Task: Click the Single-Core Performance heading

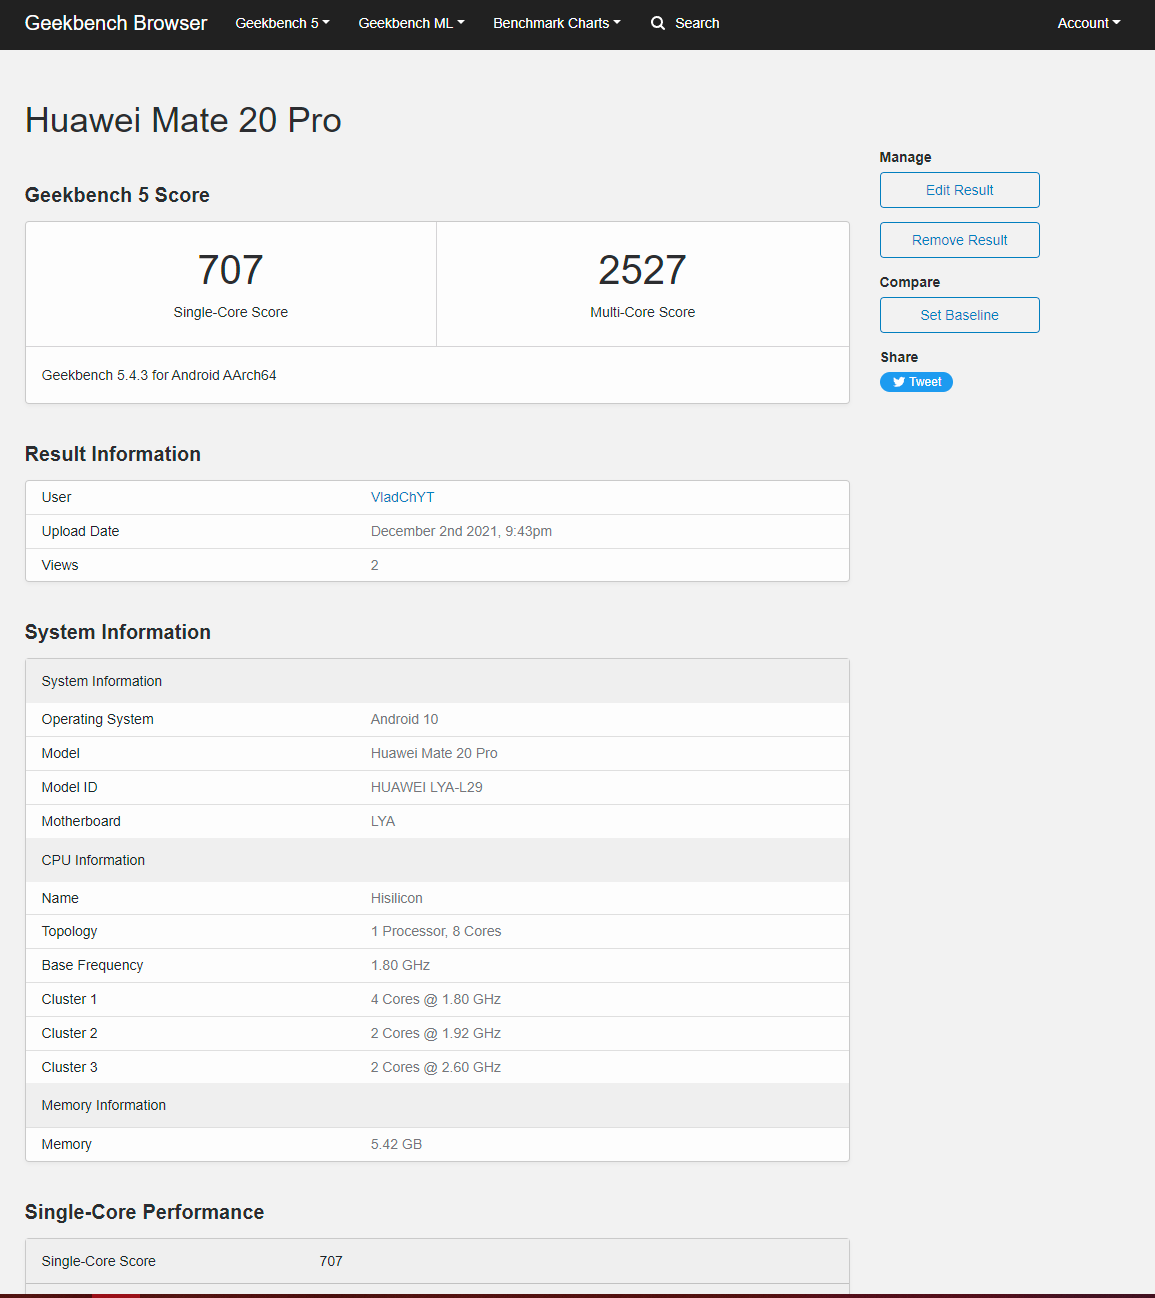Action: 145,1212
